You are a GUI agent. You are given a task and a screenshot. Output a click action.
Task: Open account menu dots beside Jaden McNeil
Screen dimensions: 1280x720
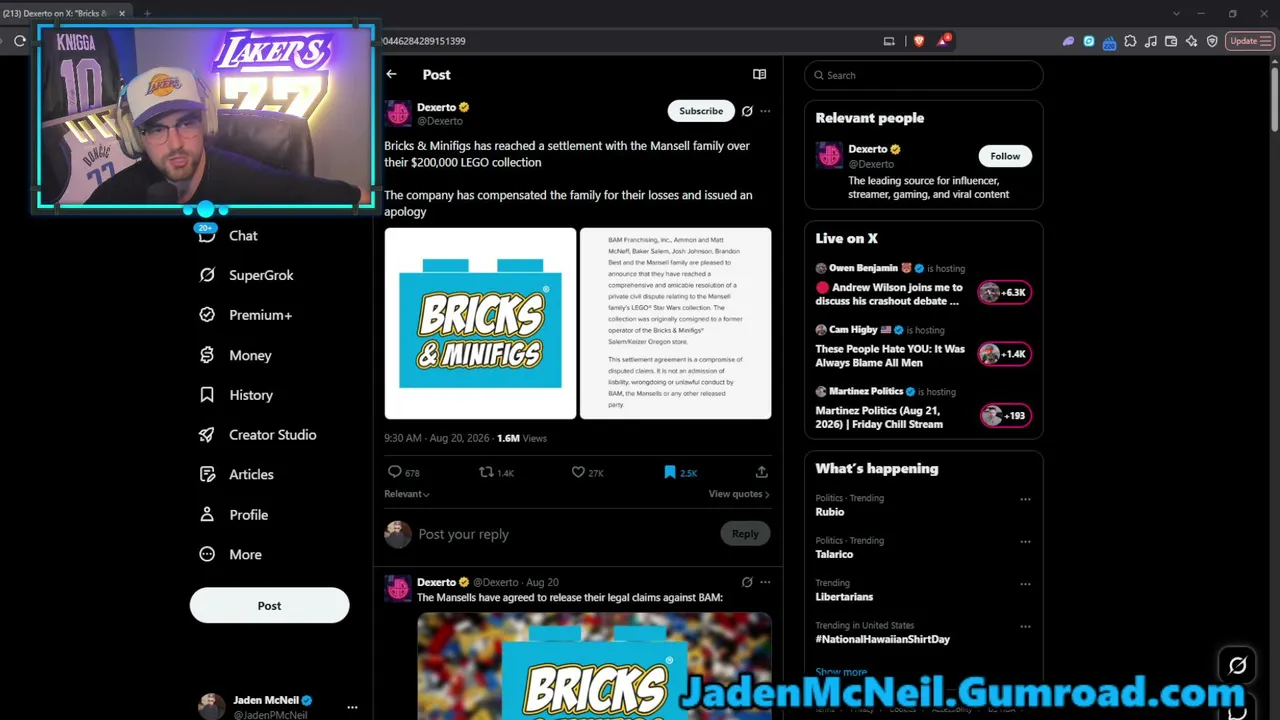tap(352, 707)
